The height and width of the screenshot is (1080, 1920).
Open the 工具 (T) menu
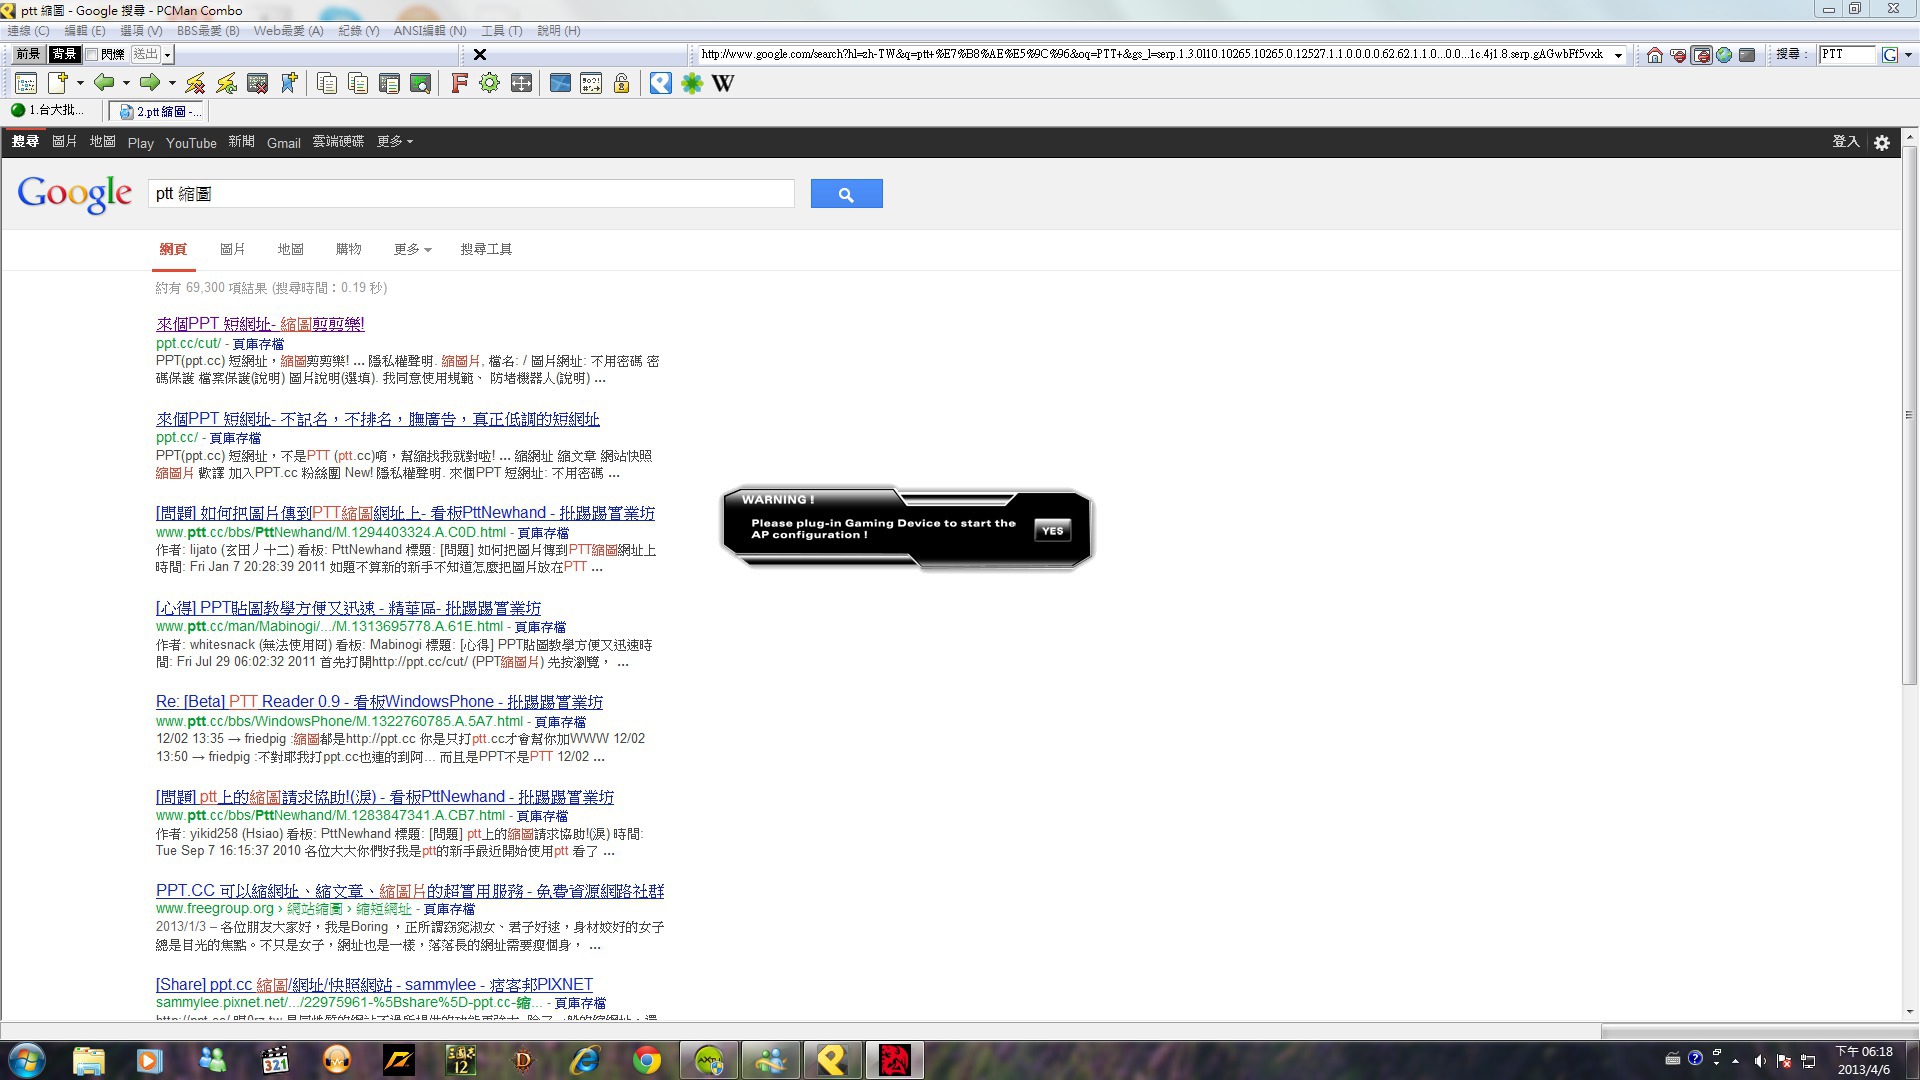click(502, 31)
